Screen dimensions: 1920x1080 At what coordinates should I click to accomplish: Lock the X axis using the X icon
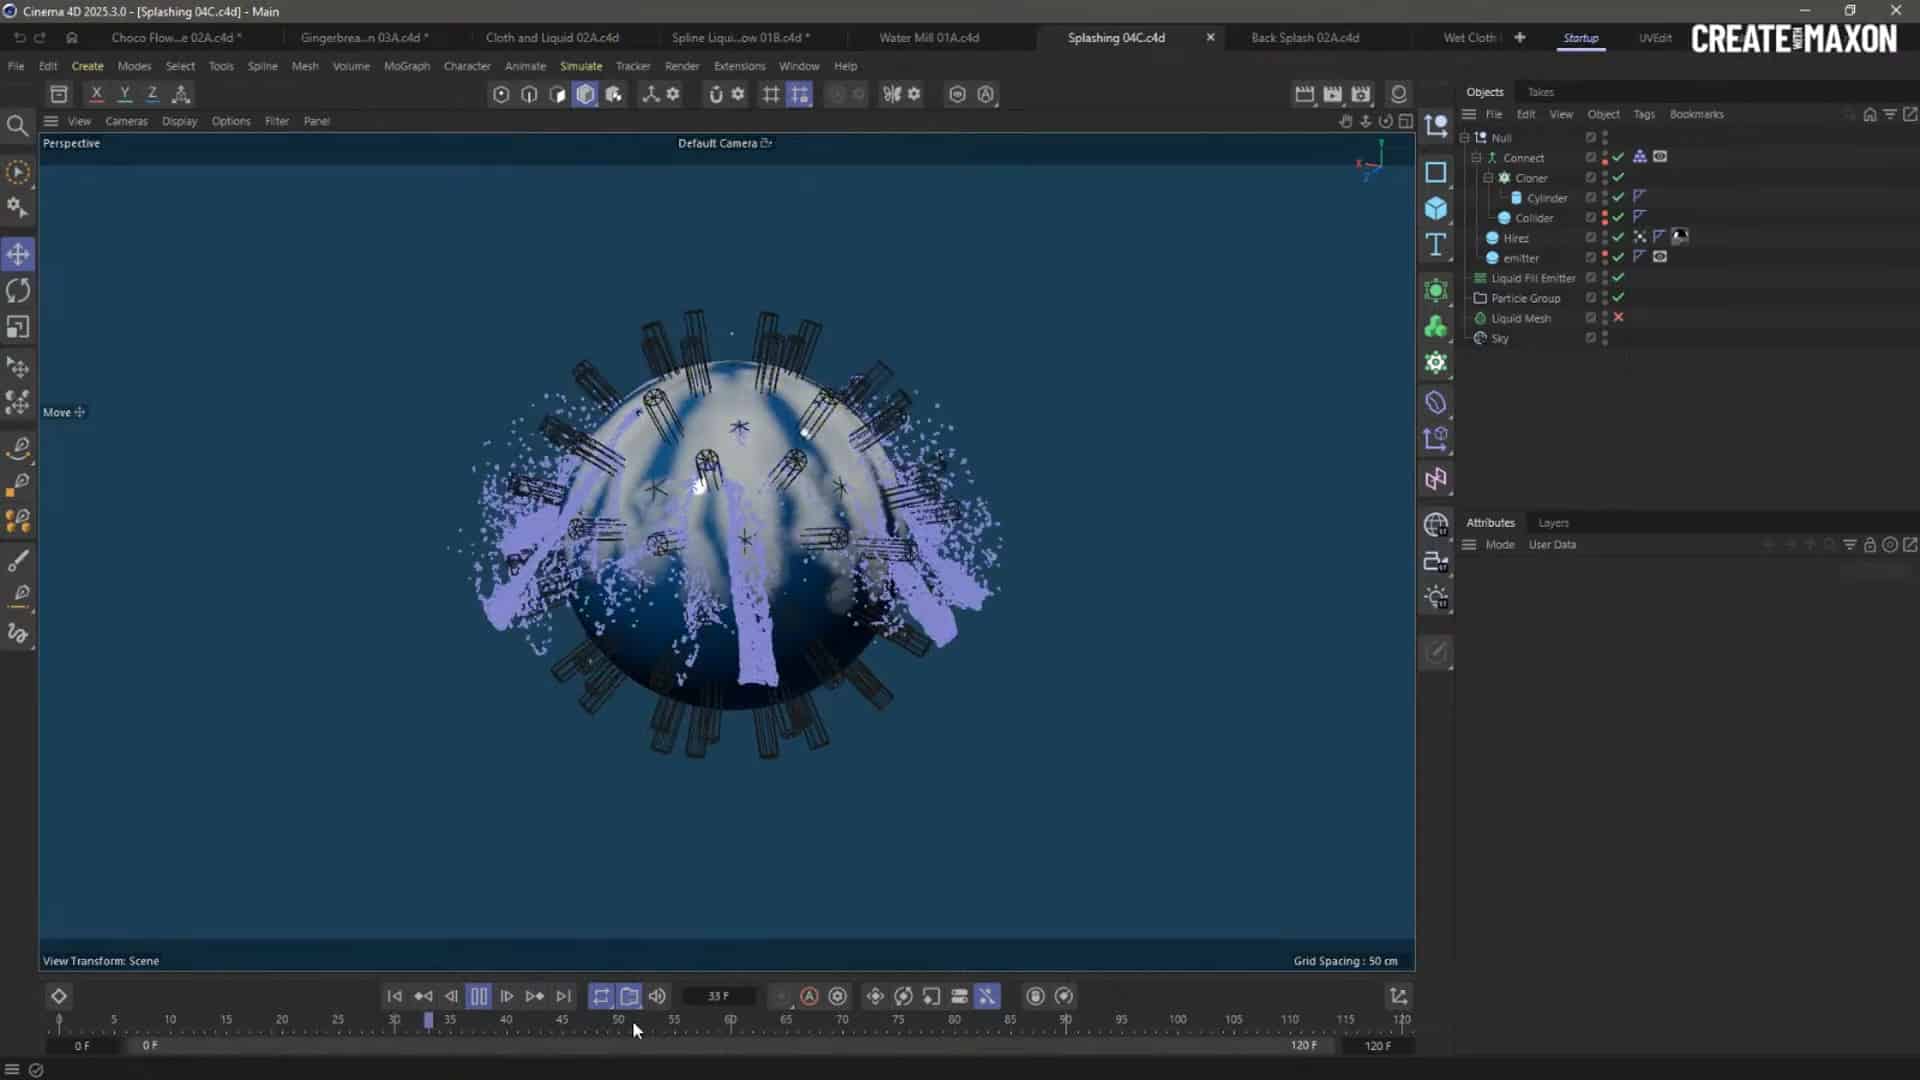(96, 93)
